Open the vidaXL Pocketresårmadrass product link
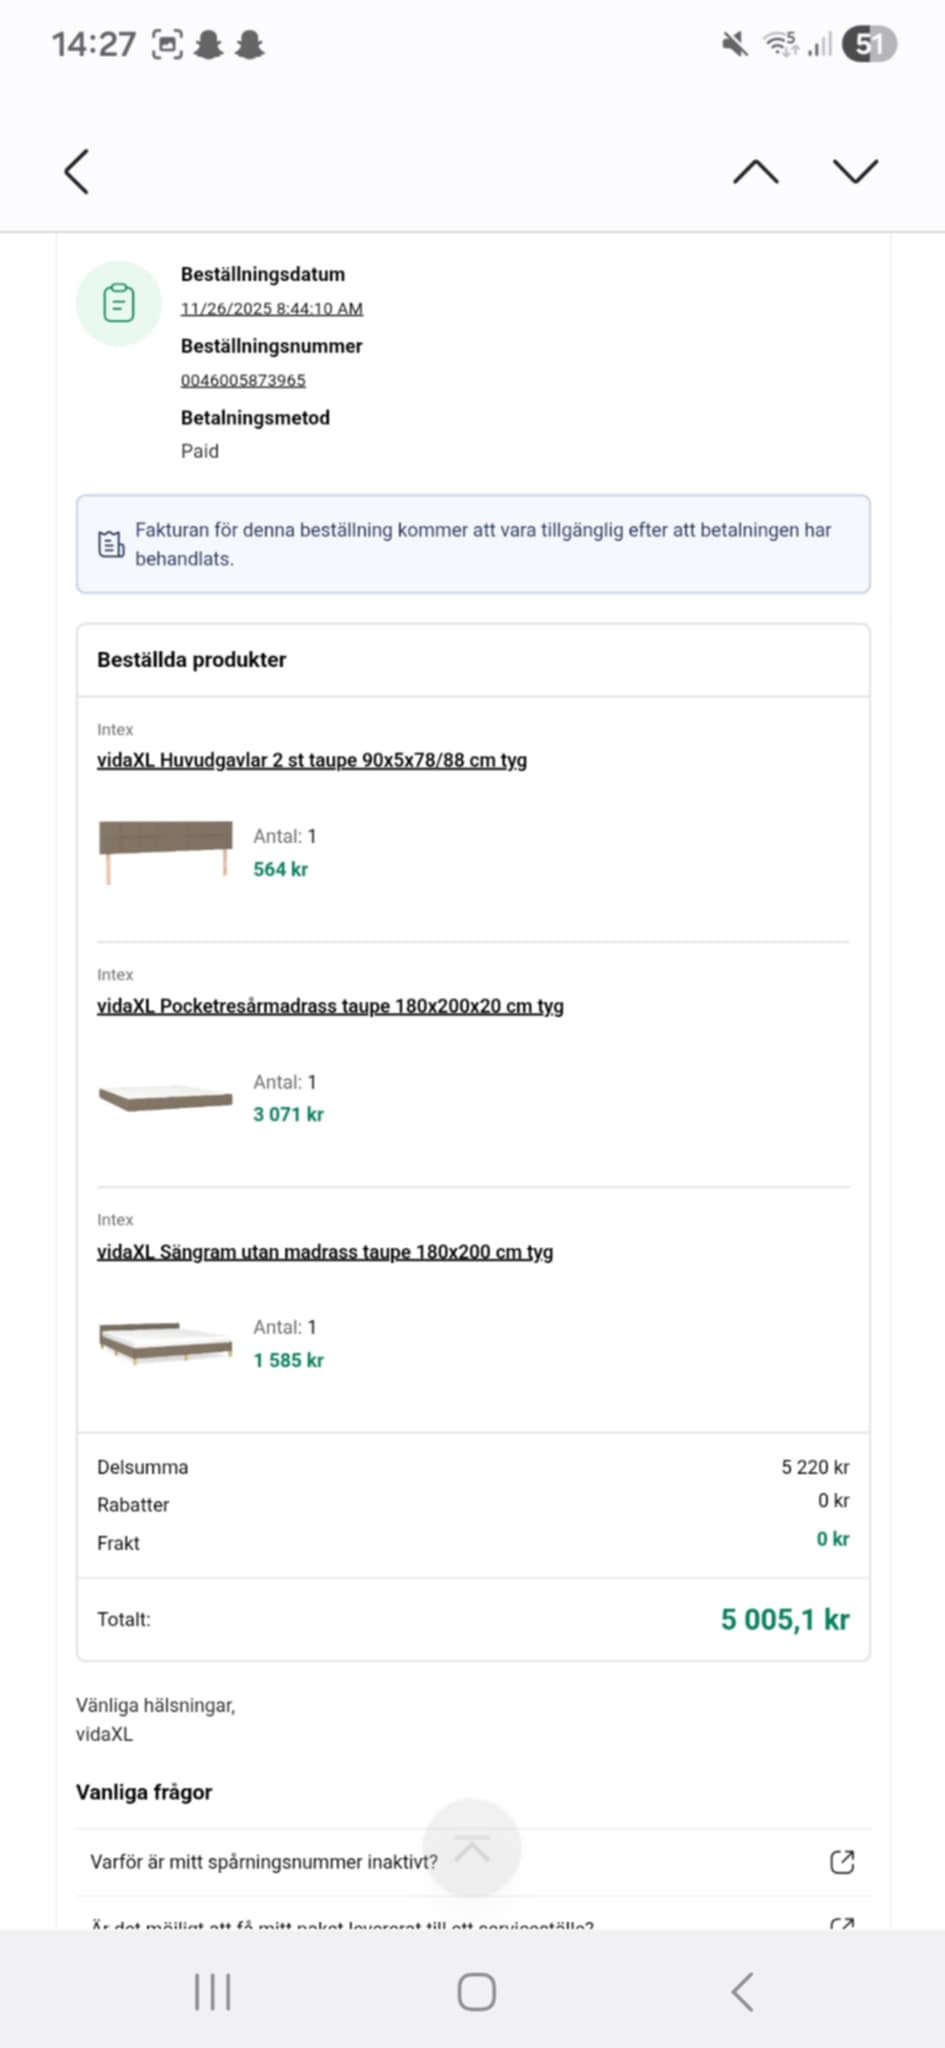The width and height of the screenshot is (945, 2048). click(x=331, y=1006)
